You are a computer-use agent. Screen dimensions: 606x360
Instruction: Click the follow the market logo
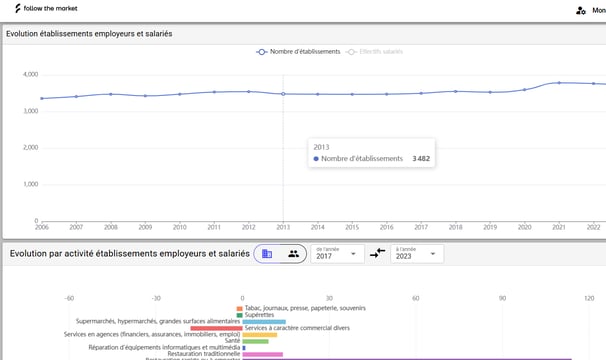[x=46, y=8]
